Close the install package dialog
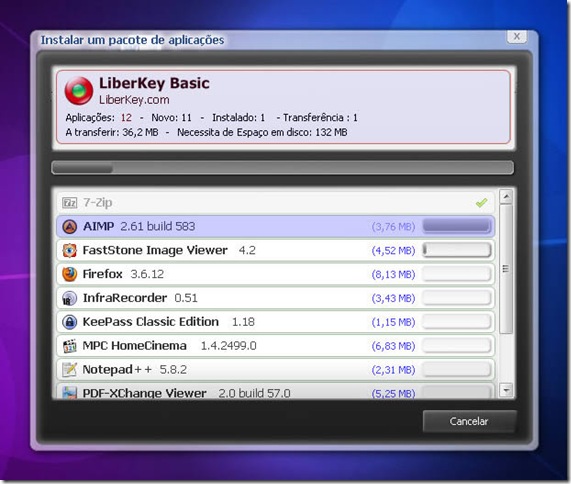 517,36
